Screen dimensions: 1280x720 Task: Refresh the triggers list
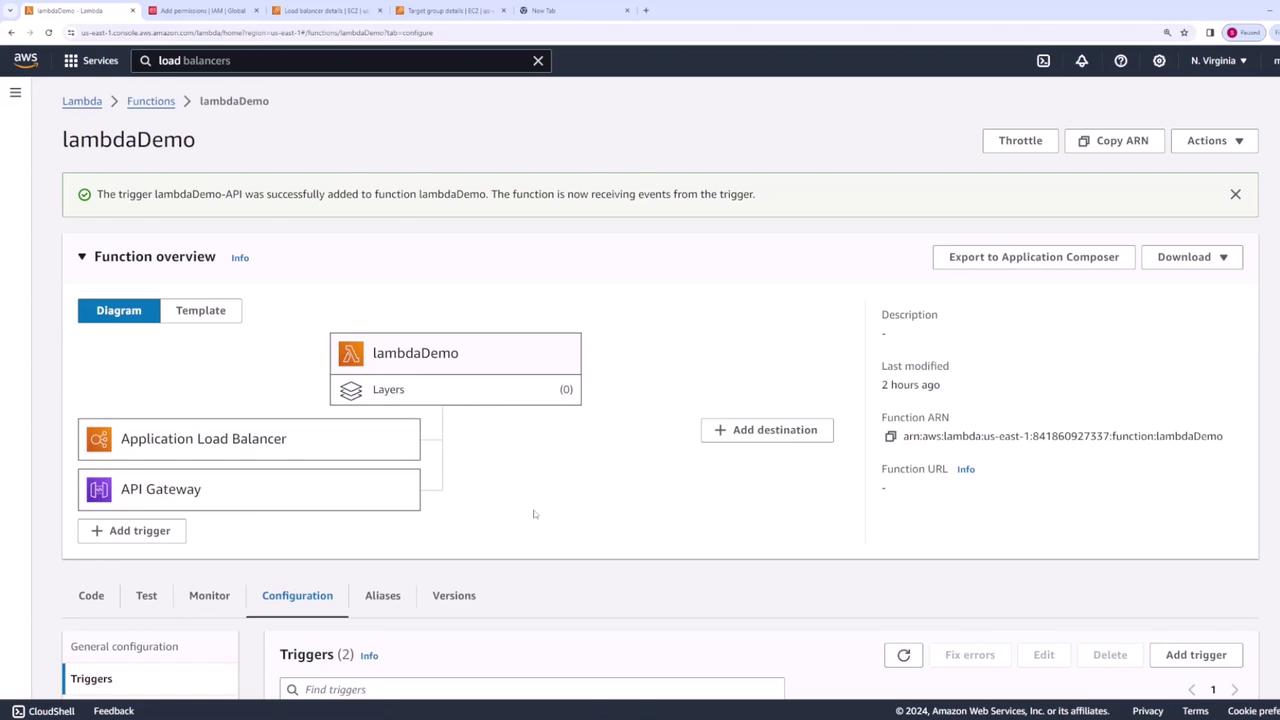904,655
